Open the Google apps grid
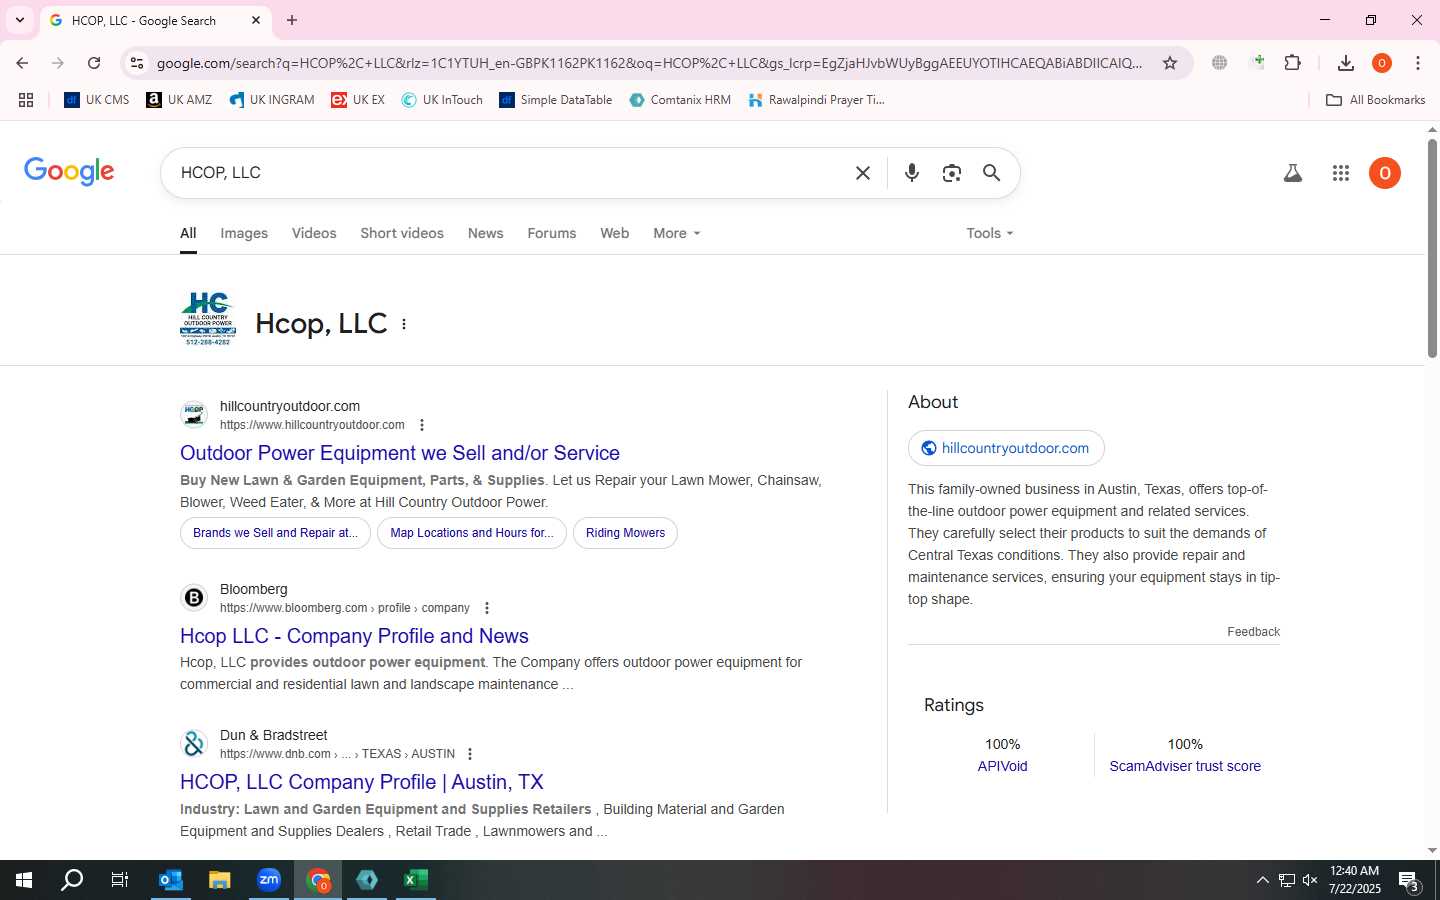 [x=1341, y=173]
